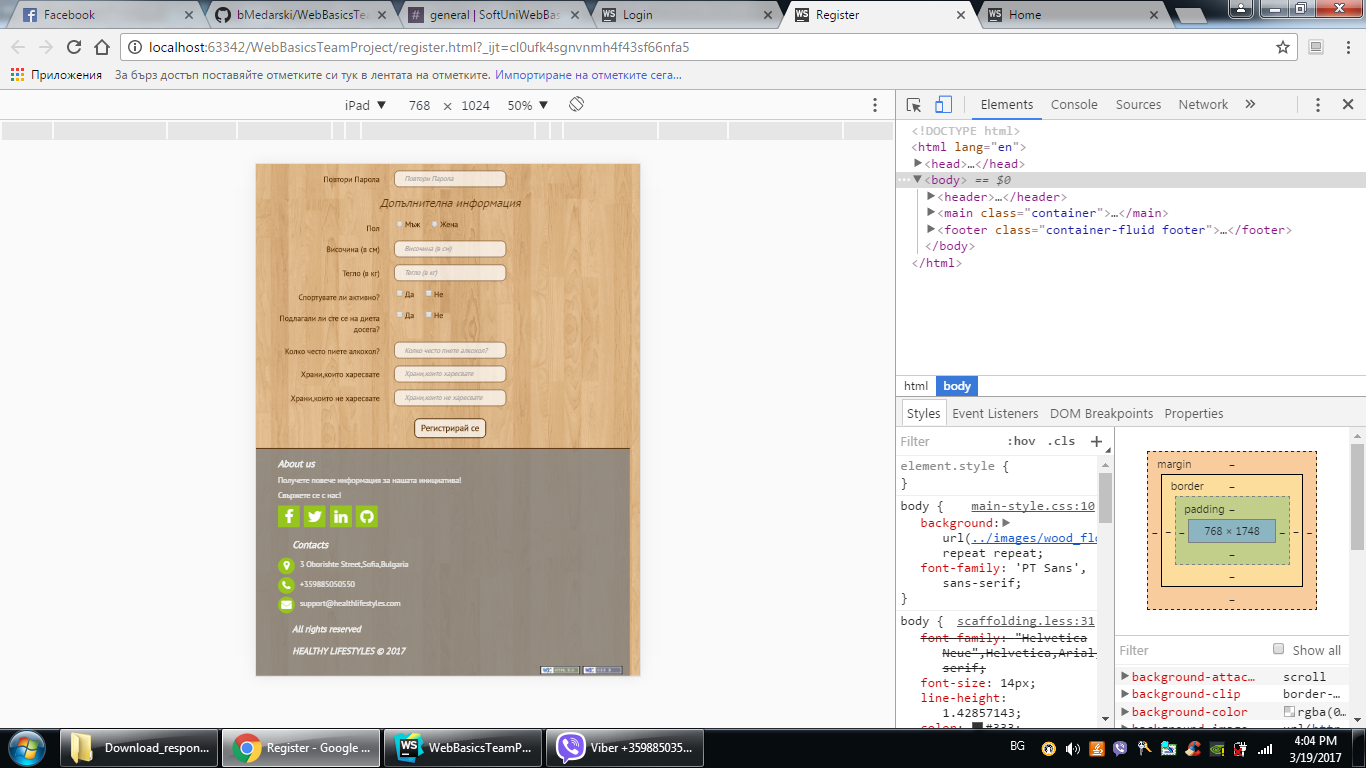
Task: Click the browser address bar URL
Action: (x=419, y=47)
